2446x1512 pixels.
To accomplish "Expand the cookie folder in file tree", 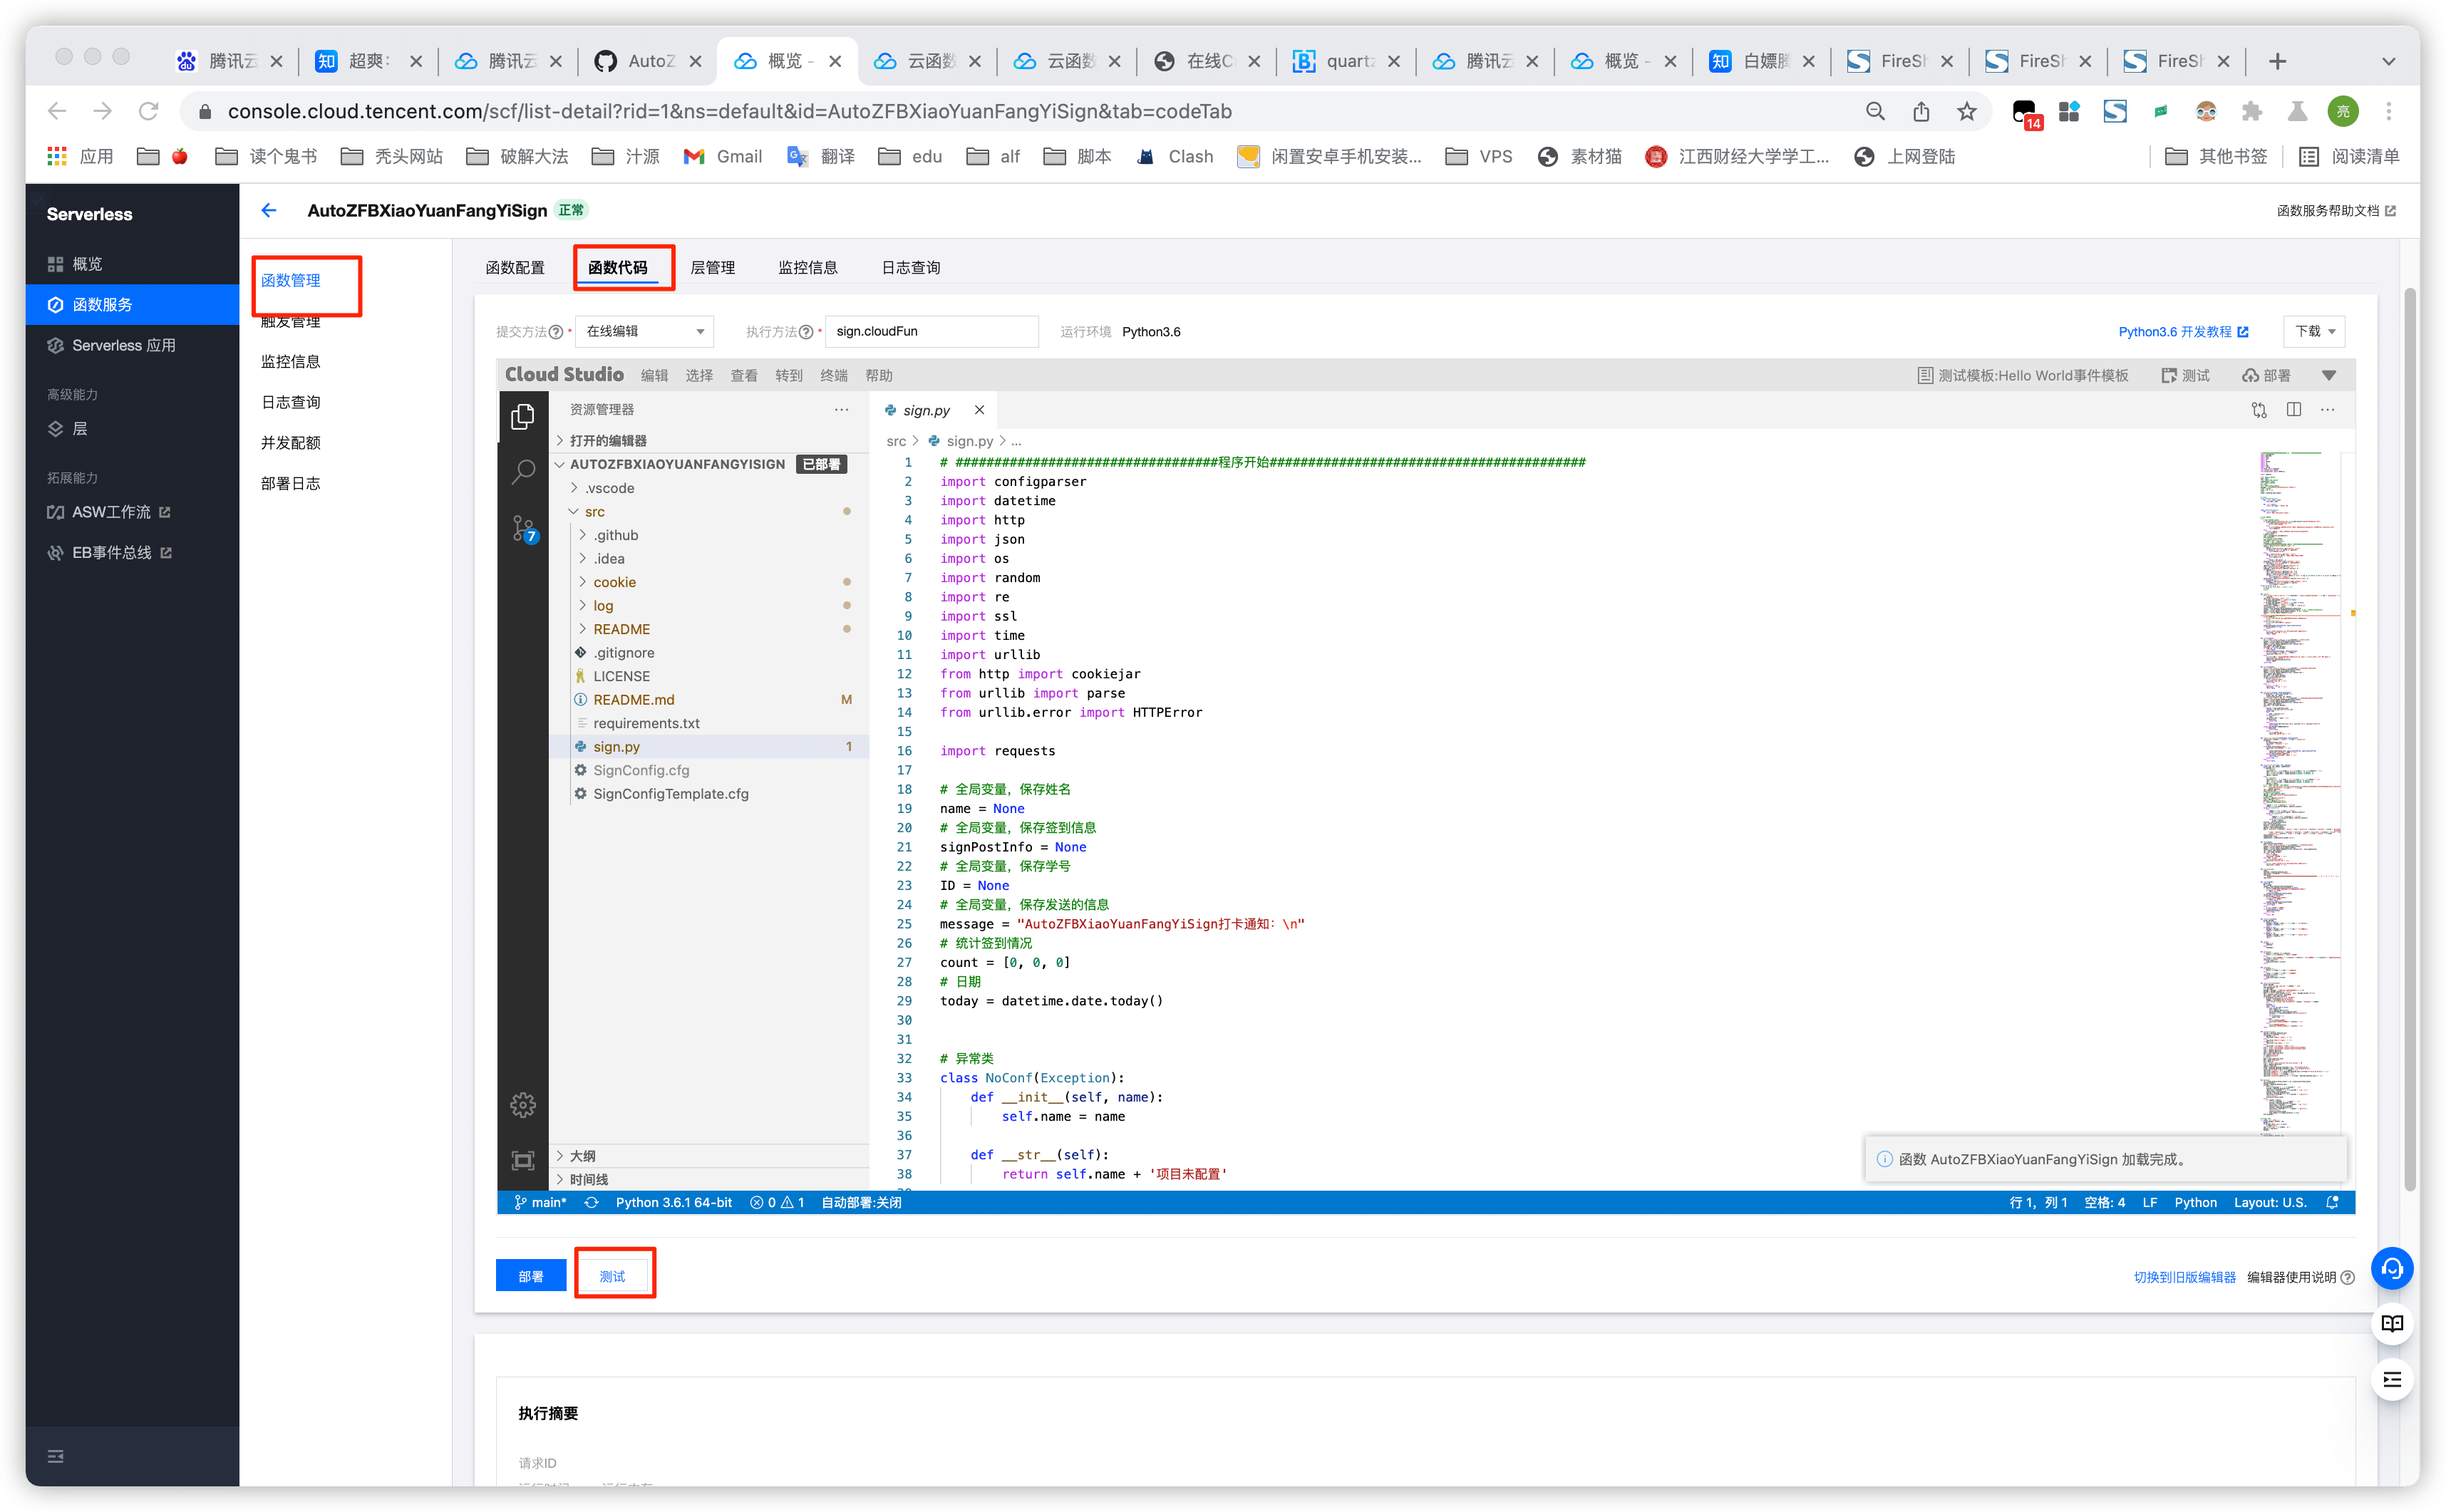I will coord(614,582).
